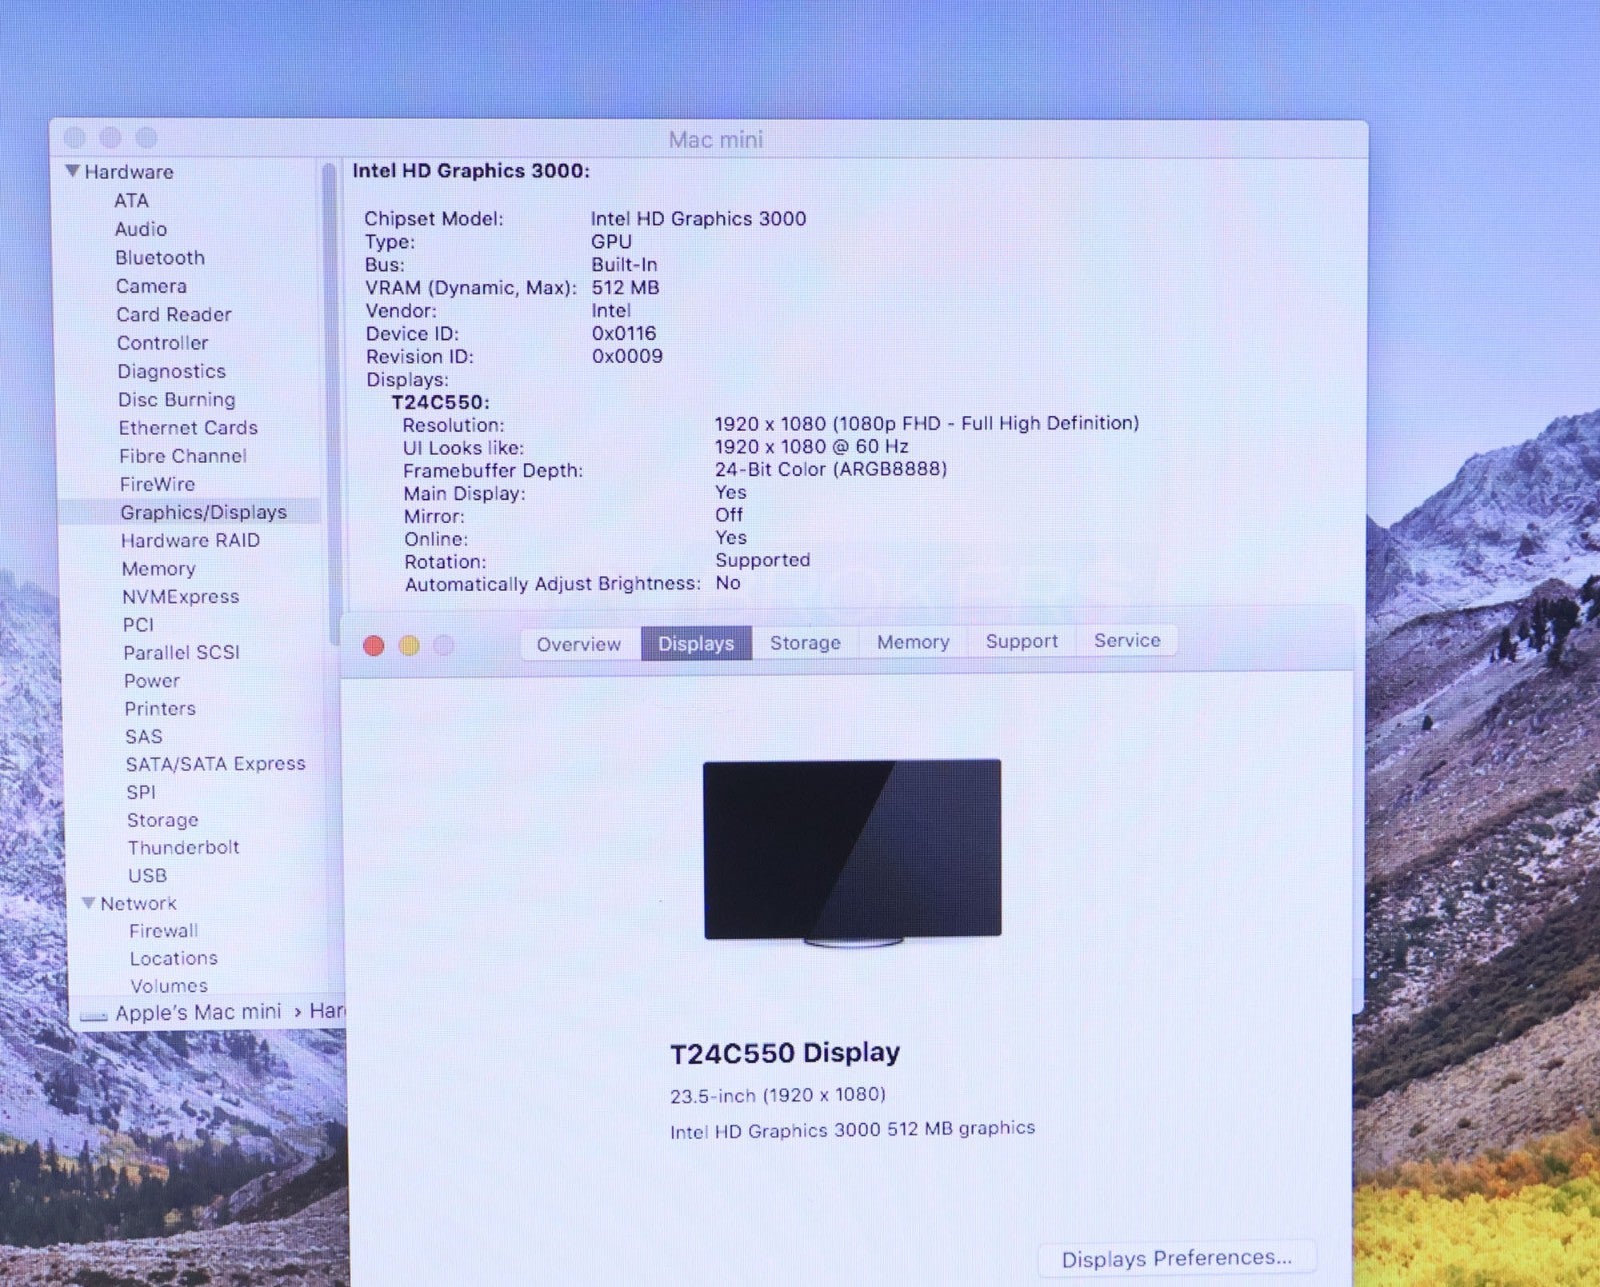Click the red close button of About window
This screenshot has height=1287, width=1600.
[x=374, y=646]
